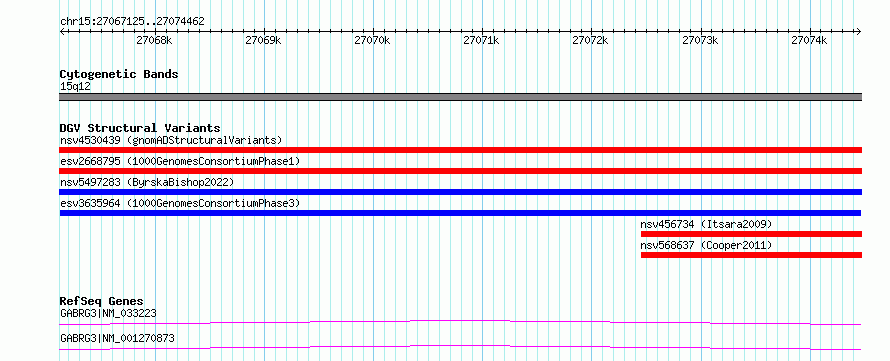Open GABRG3|NM_033223 gene label

coord(108,313)
